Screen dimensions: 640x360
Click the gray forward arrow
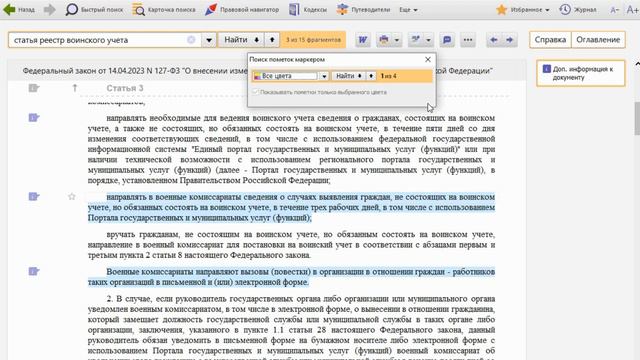click(49, 9)
